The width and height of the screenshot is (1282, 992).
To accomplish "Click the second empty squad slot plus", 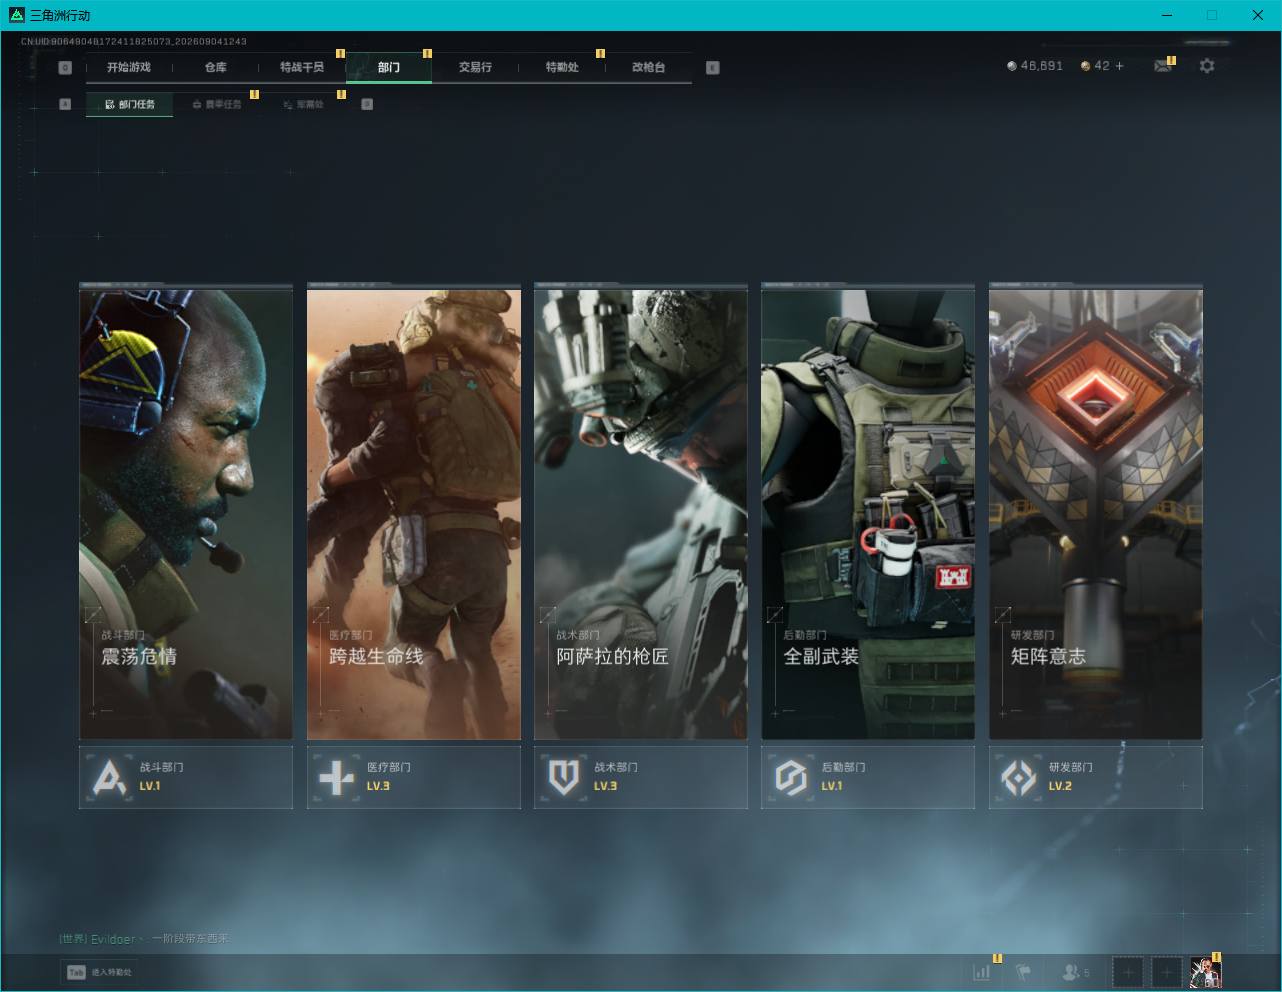I will click(1166, 971).
